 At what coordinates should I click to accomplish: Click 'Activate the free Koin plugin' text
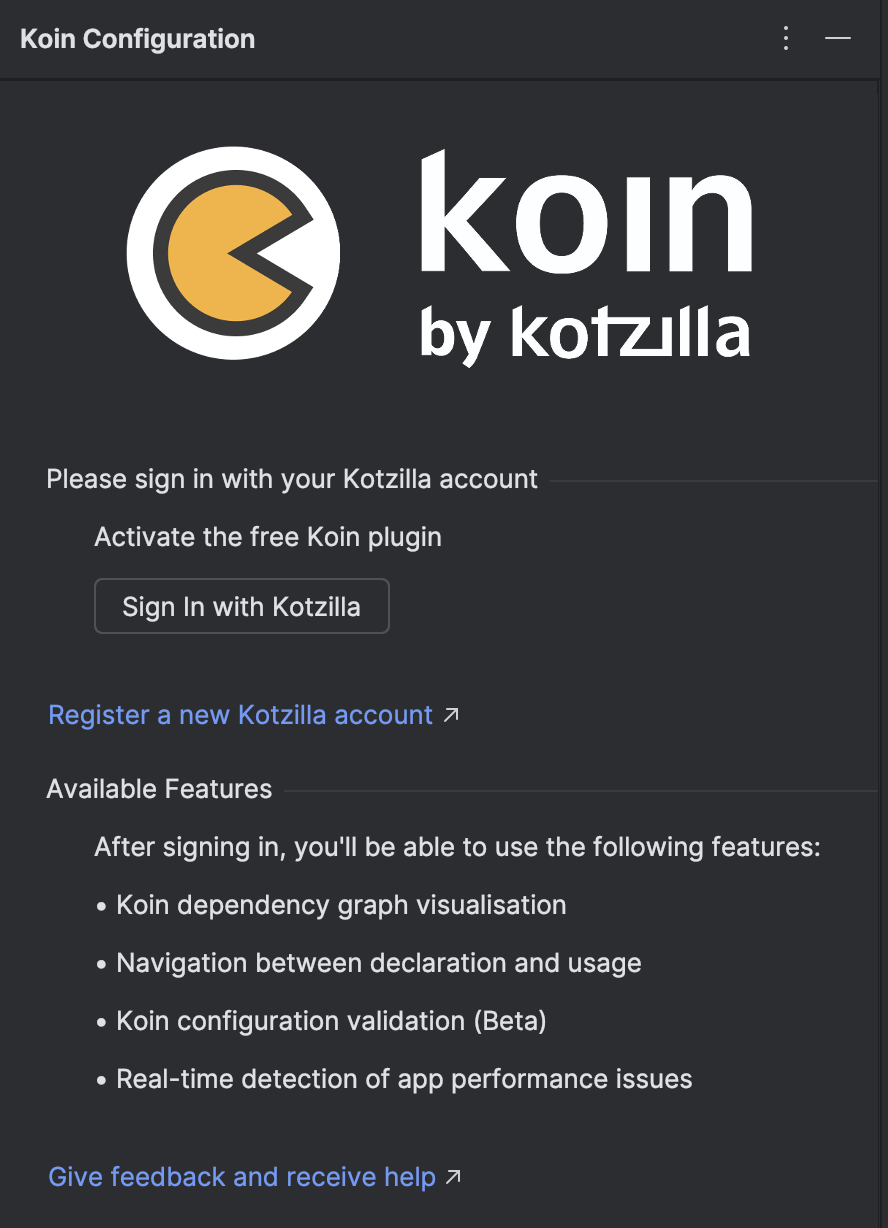click(268, 537)
